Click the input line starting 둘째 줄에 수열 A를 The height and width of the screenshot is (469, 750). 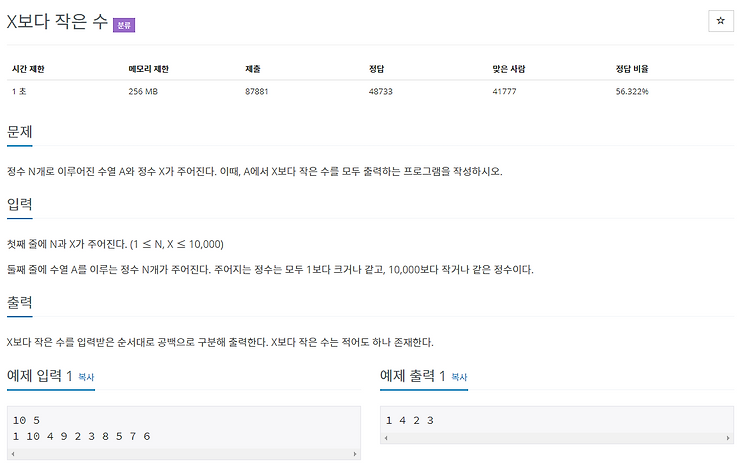[x=270, y=270]
